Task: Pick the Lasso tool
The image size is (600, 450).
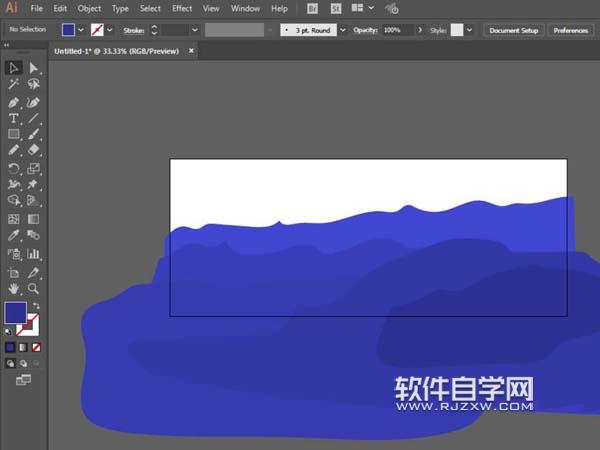Action: coord(33,84)
